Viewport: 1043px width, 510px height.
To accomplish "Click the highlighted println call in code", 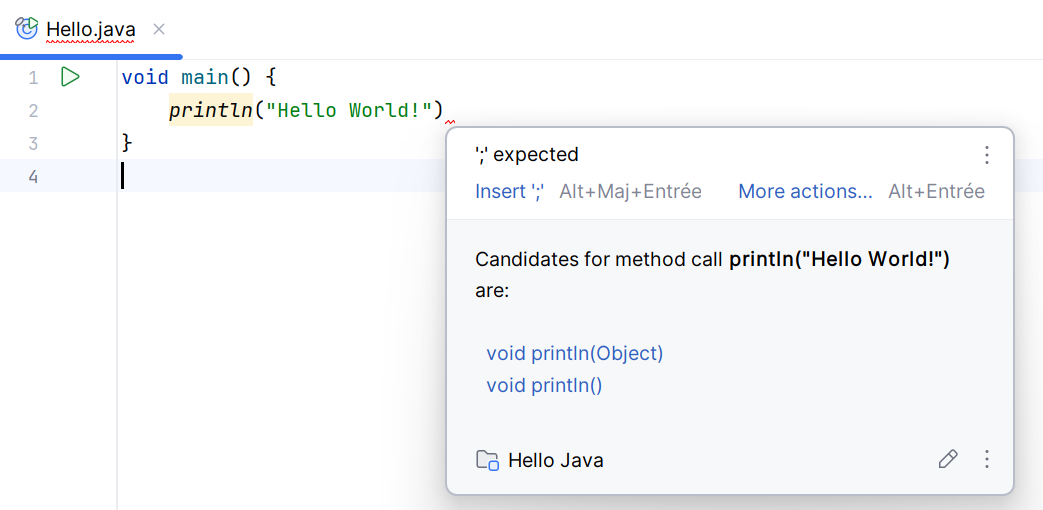I will pyautogui.click(x=210, y=110).
